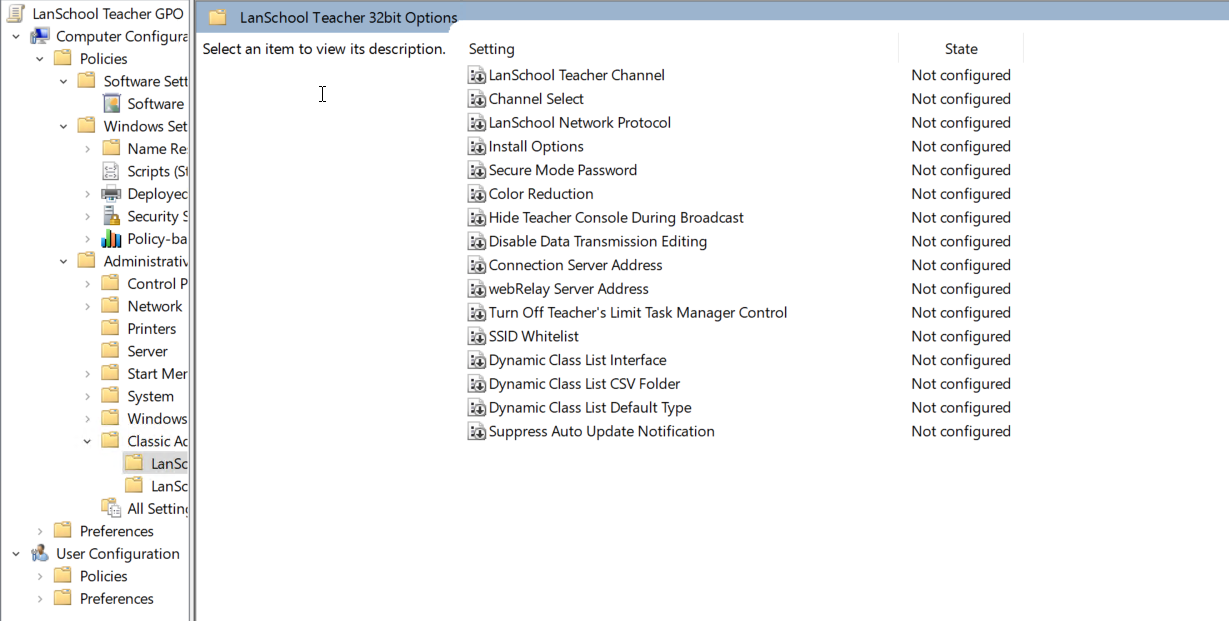Click the LanSchool Teacher Channel setting icon
The height and width of the screenshot is (621, 1229).
coord(477,75)
